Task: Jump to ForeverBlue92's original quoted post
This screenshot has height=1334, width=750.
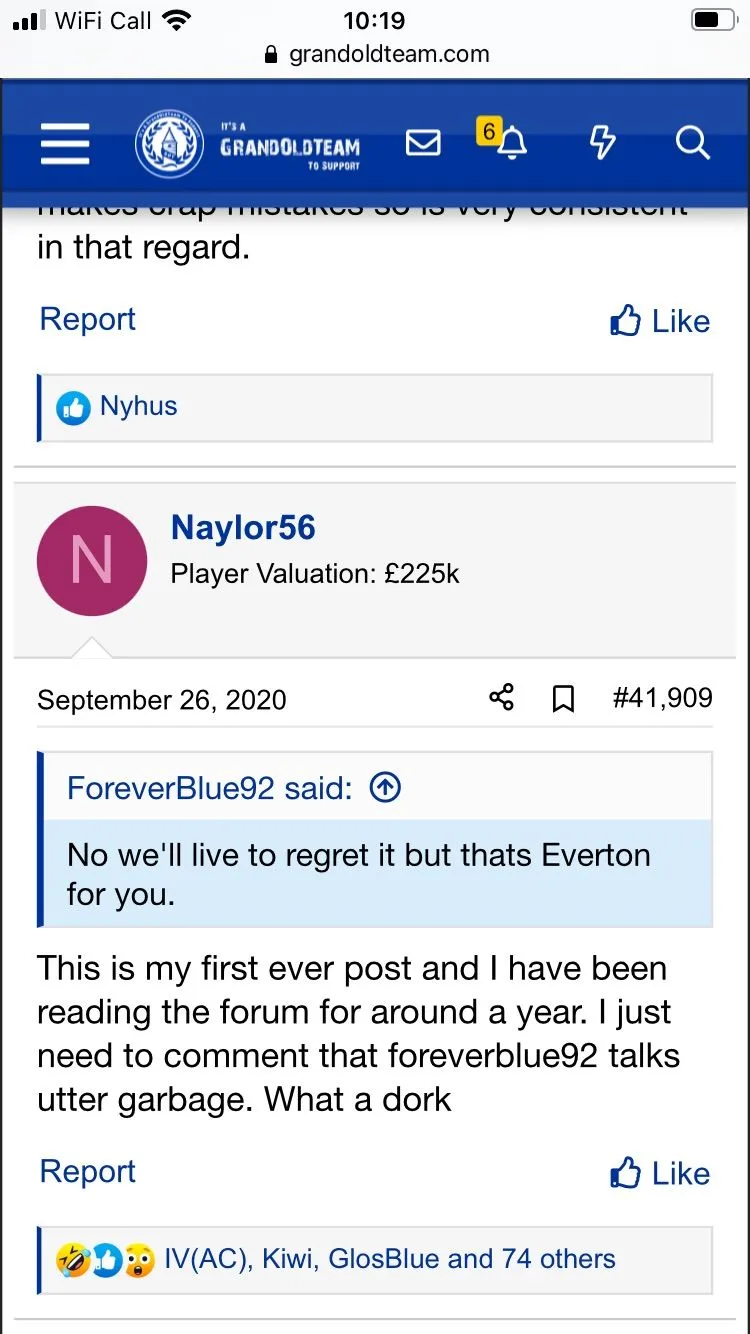Action: (385, 788)
